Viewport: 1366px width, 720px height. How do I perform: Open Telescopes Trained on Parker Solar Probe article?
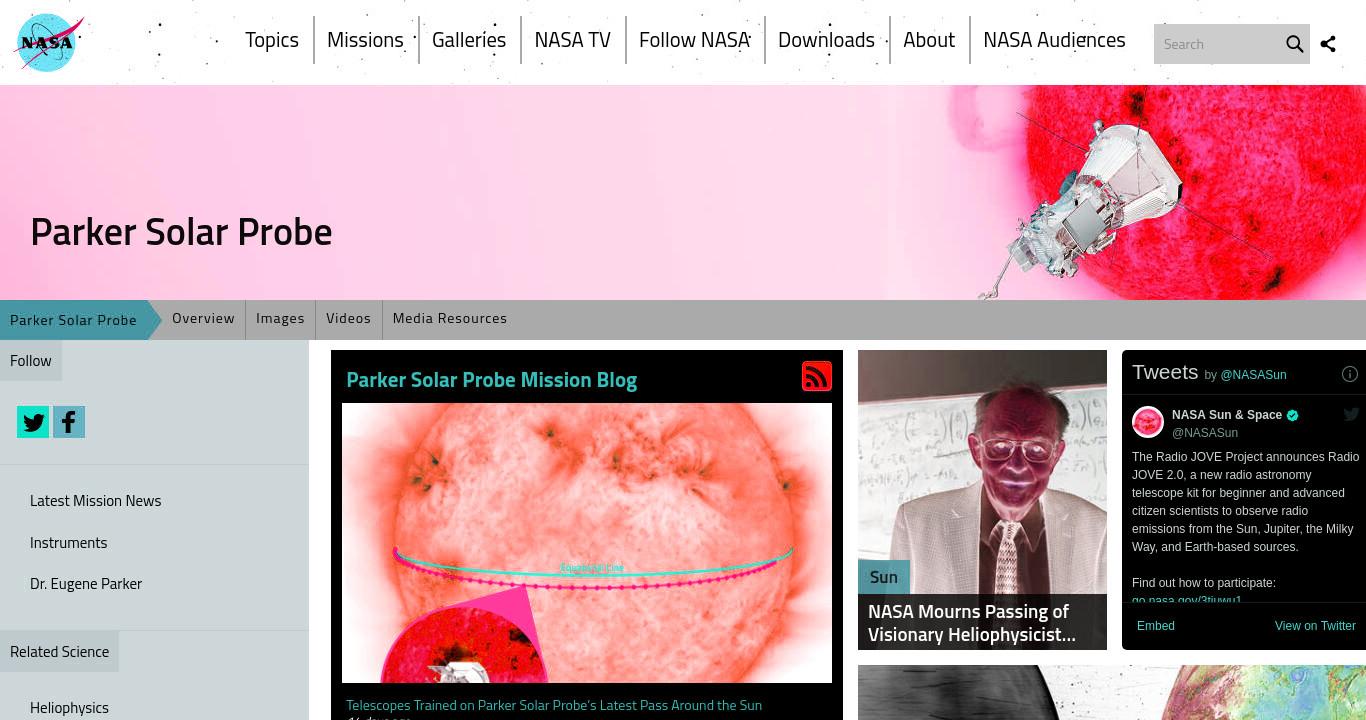pos(554,705)
